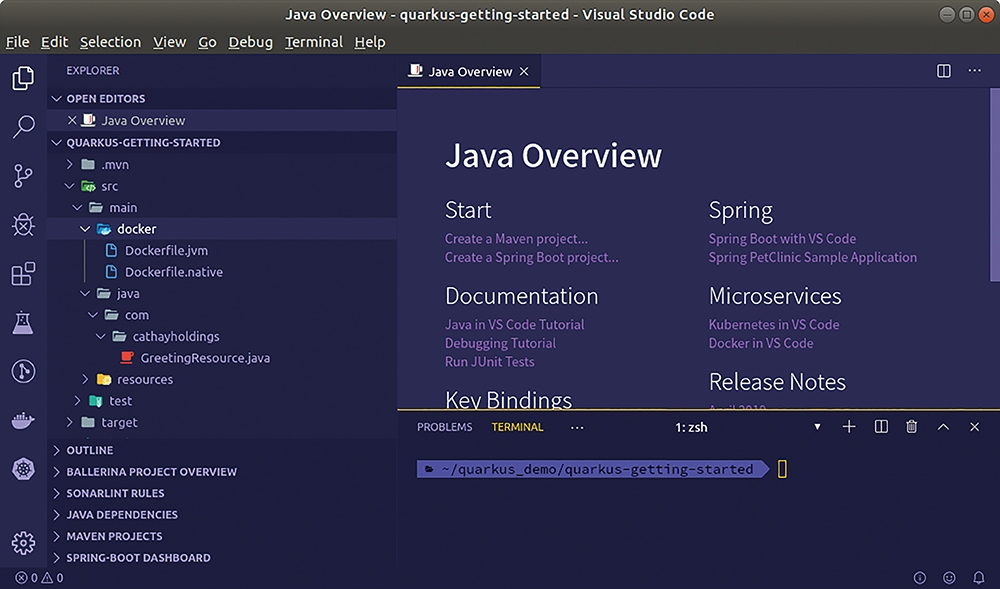Open Dockerfile.native in the explorer
Image resolution: width=1000 pixels, height=589 pixels.
tap(173, 272)
